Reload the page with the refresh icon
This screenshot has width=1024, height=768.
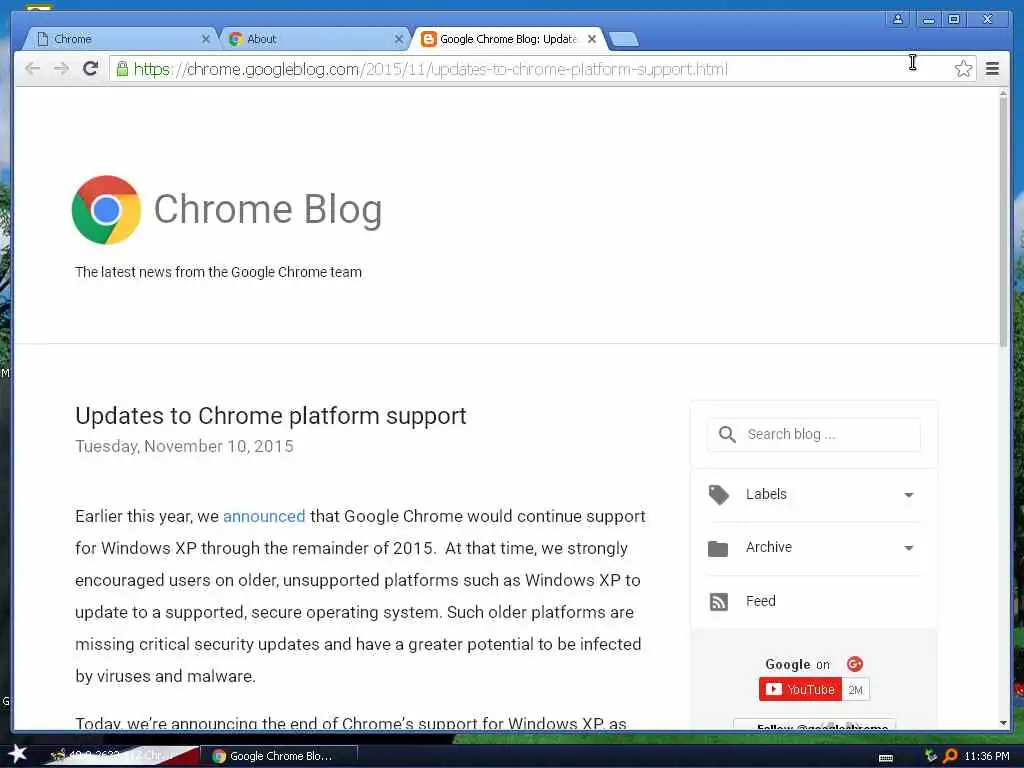[91, 68]
